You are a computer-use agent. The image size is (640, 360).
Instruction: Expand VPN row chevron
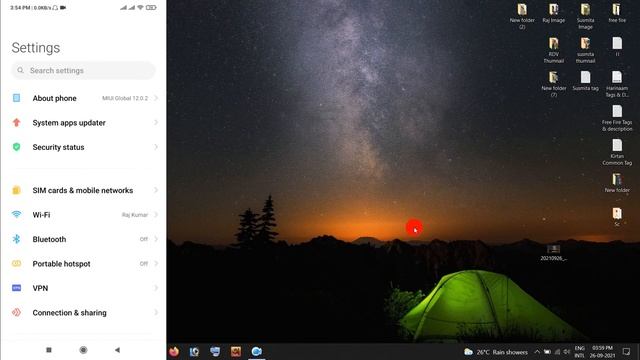[x=156, y=288]
